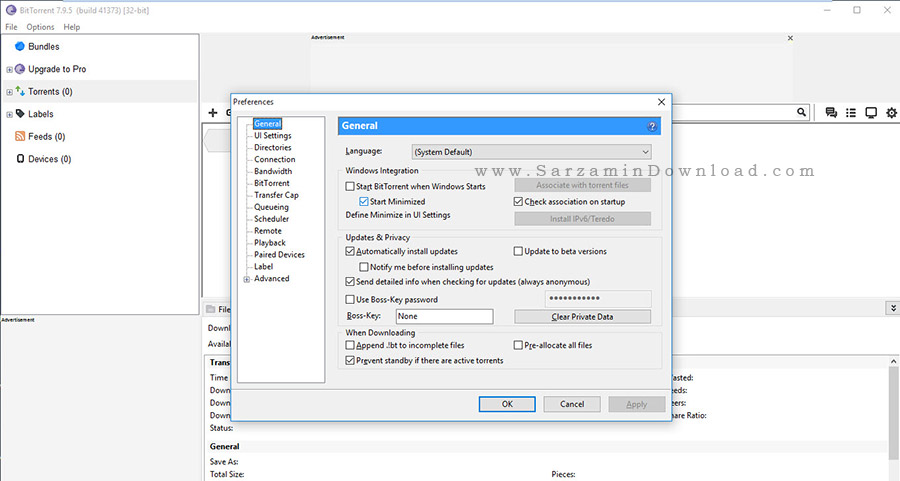Image resolution: width=900 pixels, height=481 pixels.
Task: Click the Apply button
Action: pyautogui.click(x=637, y=404)
